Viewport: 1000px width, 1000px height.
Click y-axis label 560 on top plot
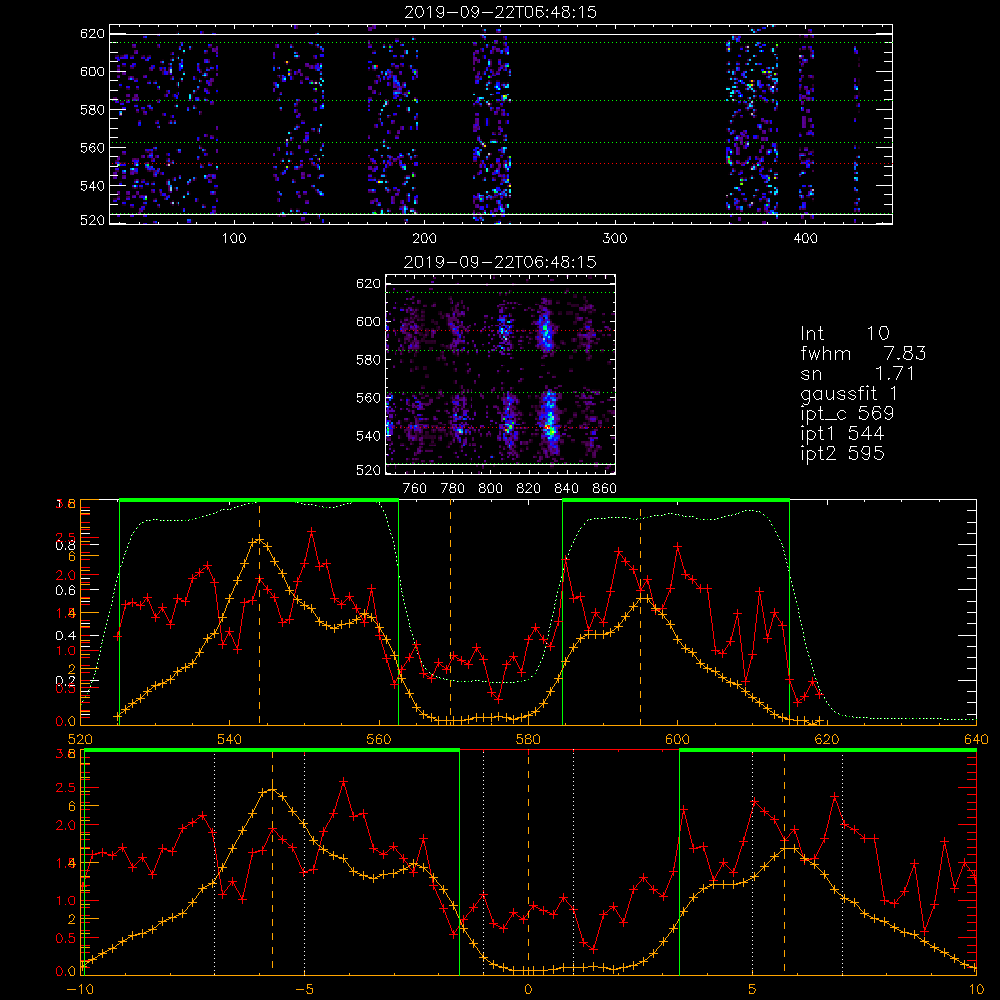(x=92, y=148)
